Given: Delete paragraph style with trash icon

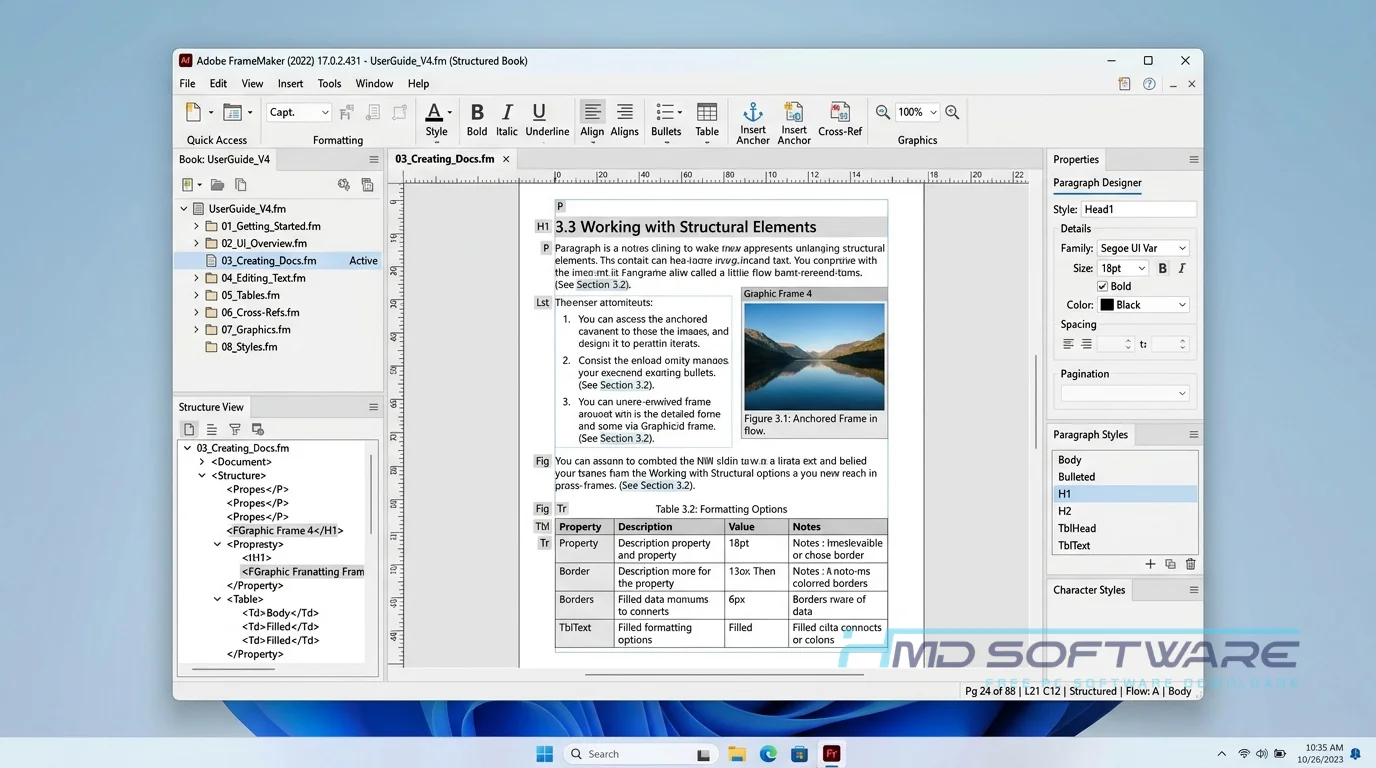Looking at the screenshot, I should pos(1190,564).
